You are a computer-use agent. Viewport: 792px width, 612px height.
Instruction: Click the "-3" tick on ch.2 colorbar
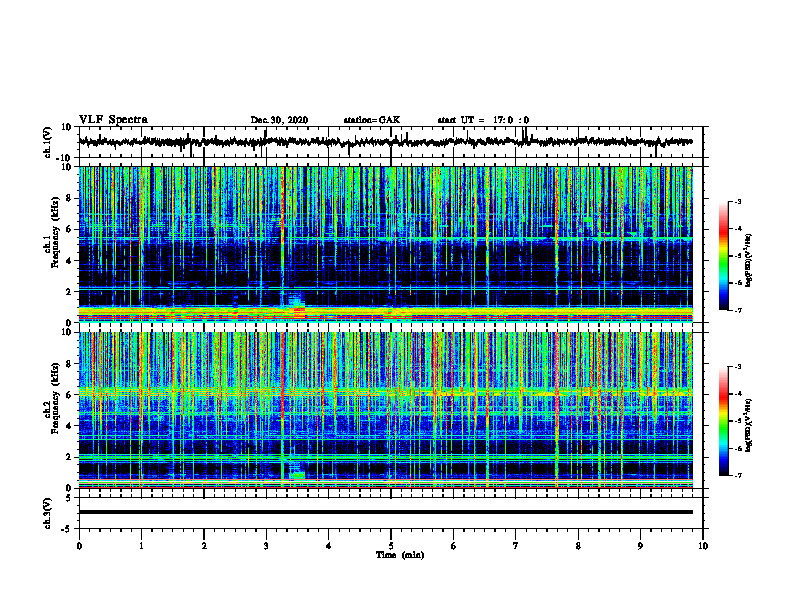tap(737, 367)
